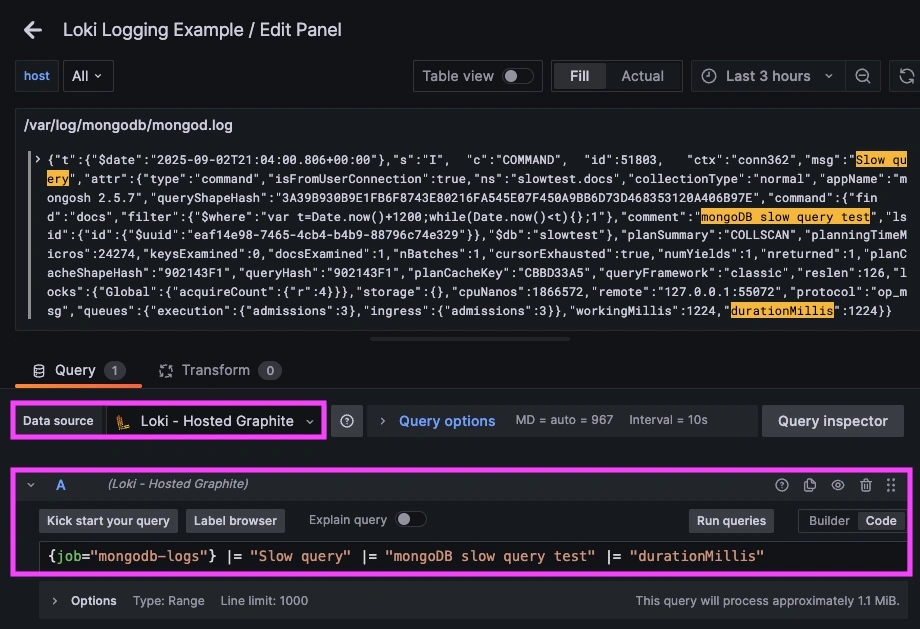Switch to the Transform tab
The height and width of the screenshot is (629, 920).
pos(220,371)
